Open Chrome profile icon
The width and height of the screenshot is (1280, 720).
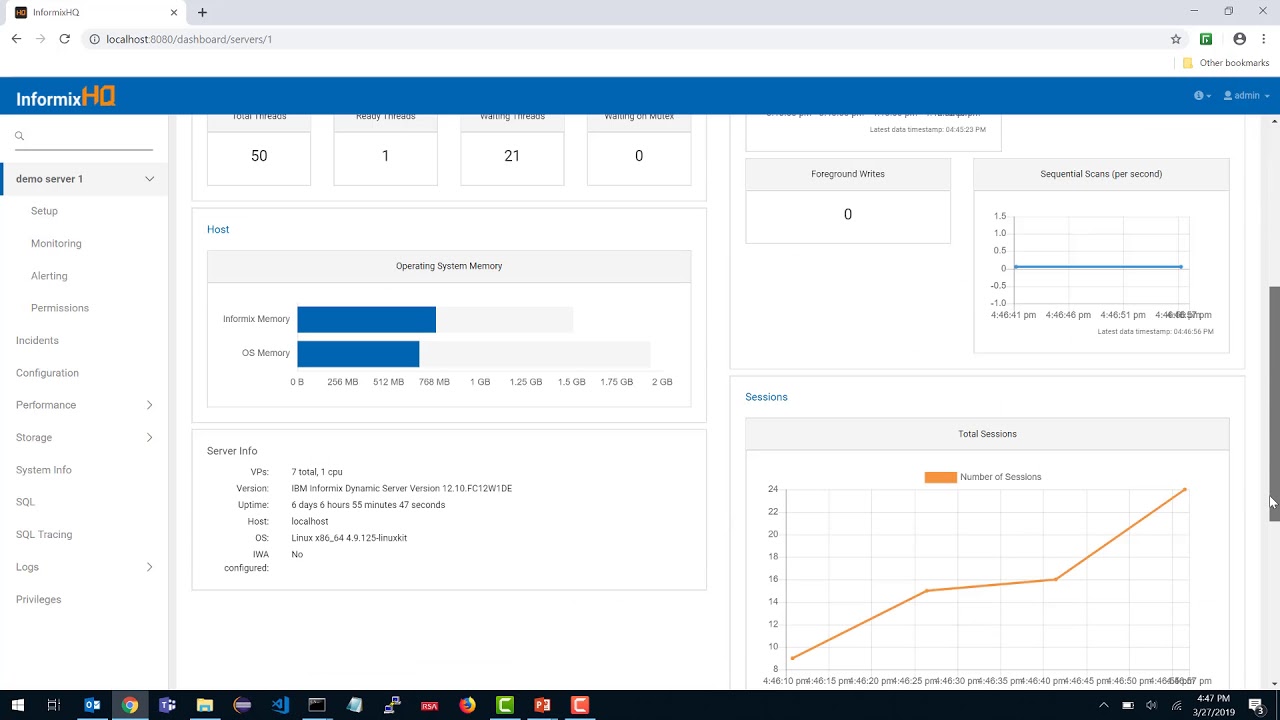coord(1240,39)
